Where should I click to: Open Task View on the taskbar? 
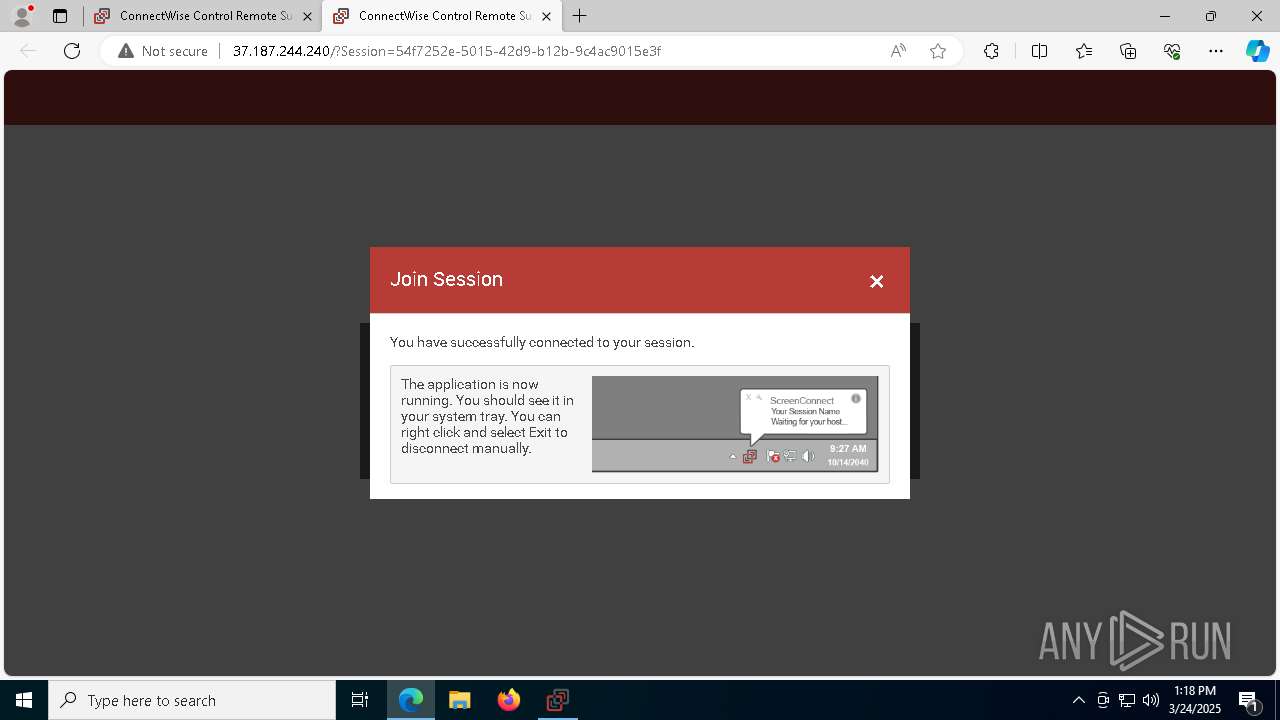(360, 700)
